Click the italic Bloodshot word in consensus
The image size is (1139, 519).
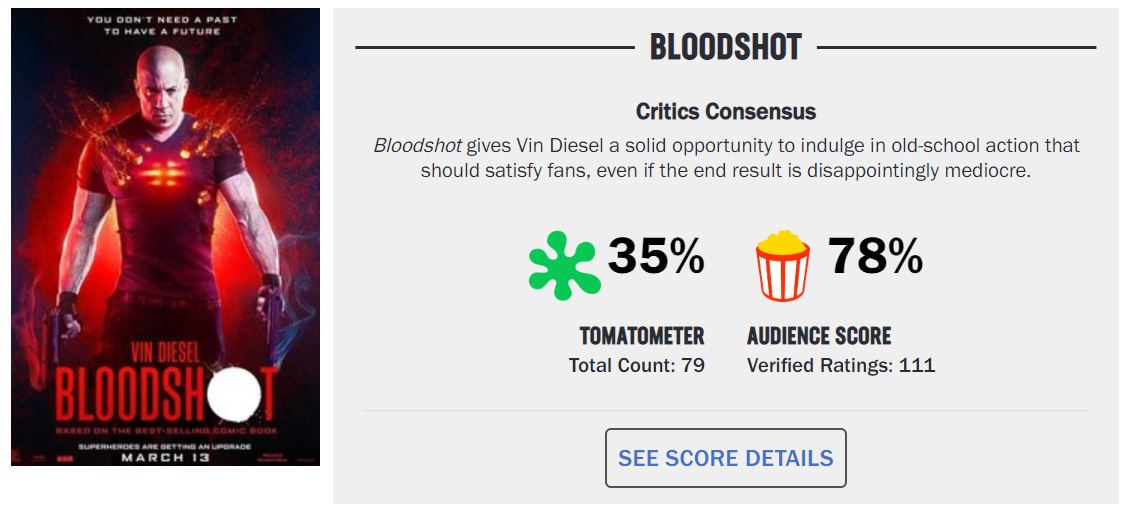(417, 146)
